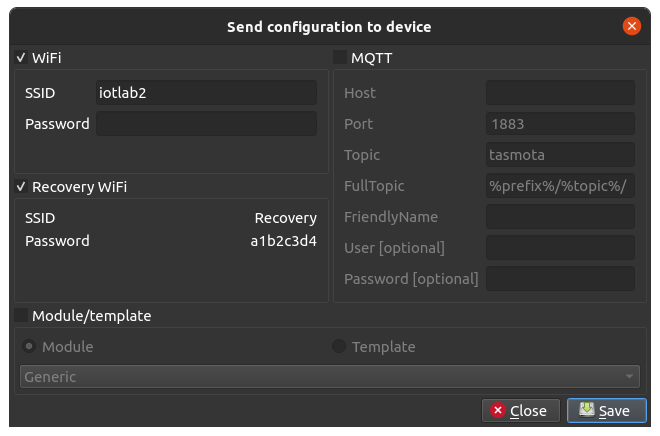
Task: Enable the MQTT checkbox
Action: [x=340, y=58]
